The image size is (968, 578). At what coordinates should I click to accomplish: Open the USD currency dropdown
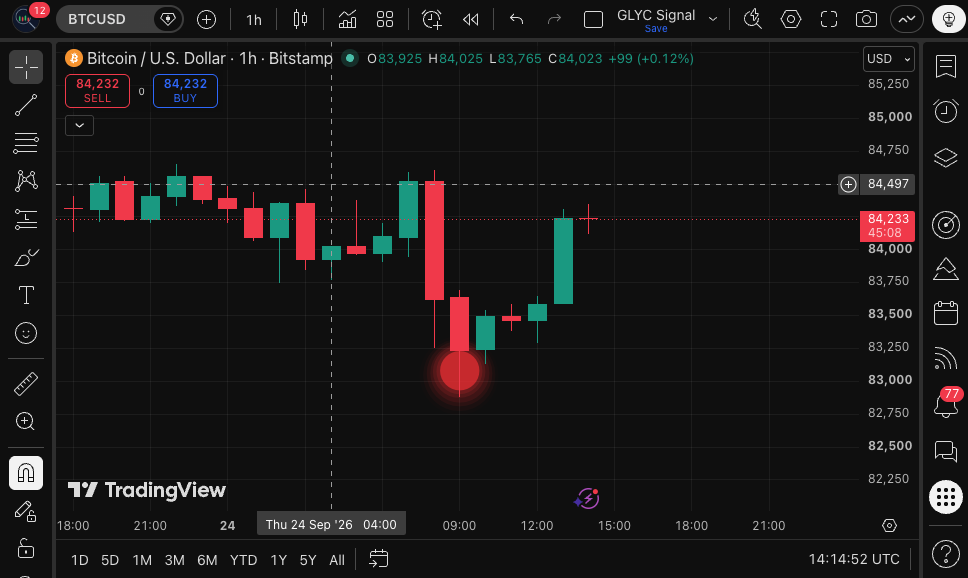coord(888,59)
